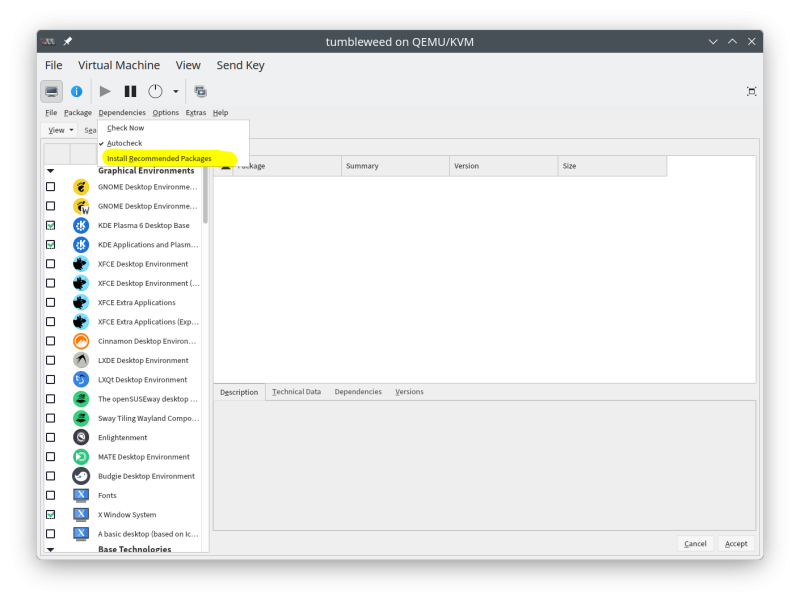The width and height of the screenshot is (800, 603).
Task: Check Cinnamon Desktop Environment checkbox
Action: [51, 341]
